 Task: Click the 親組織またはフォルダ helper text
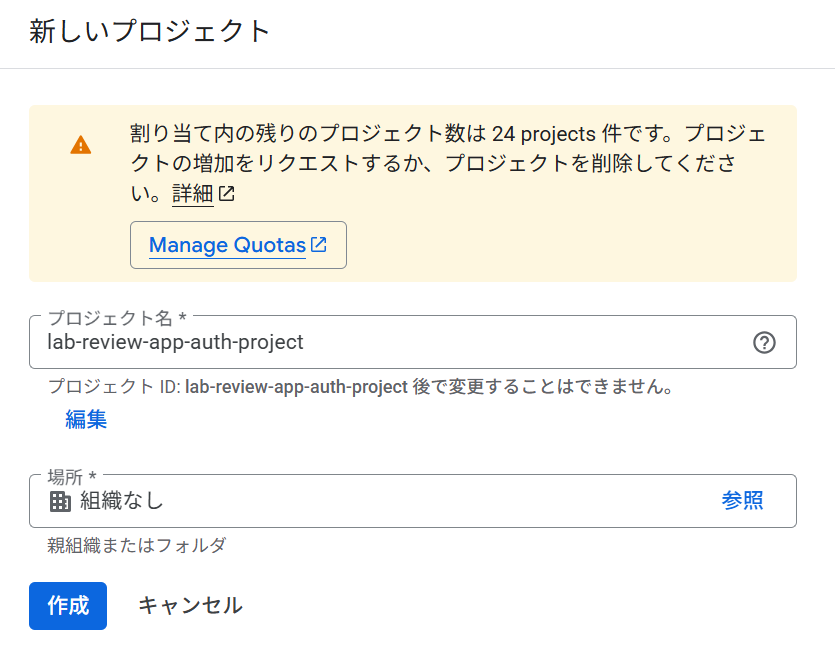pyautogui.click(x=137, y=545)
